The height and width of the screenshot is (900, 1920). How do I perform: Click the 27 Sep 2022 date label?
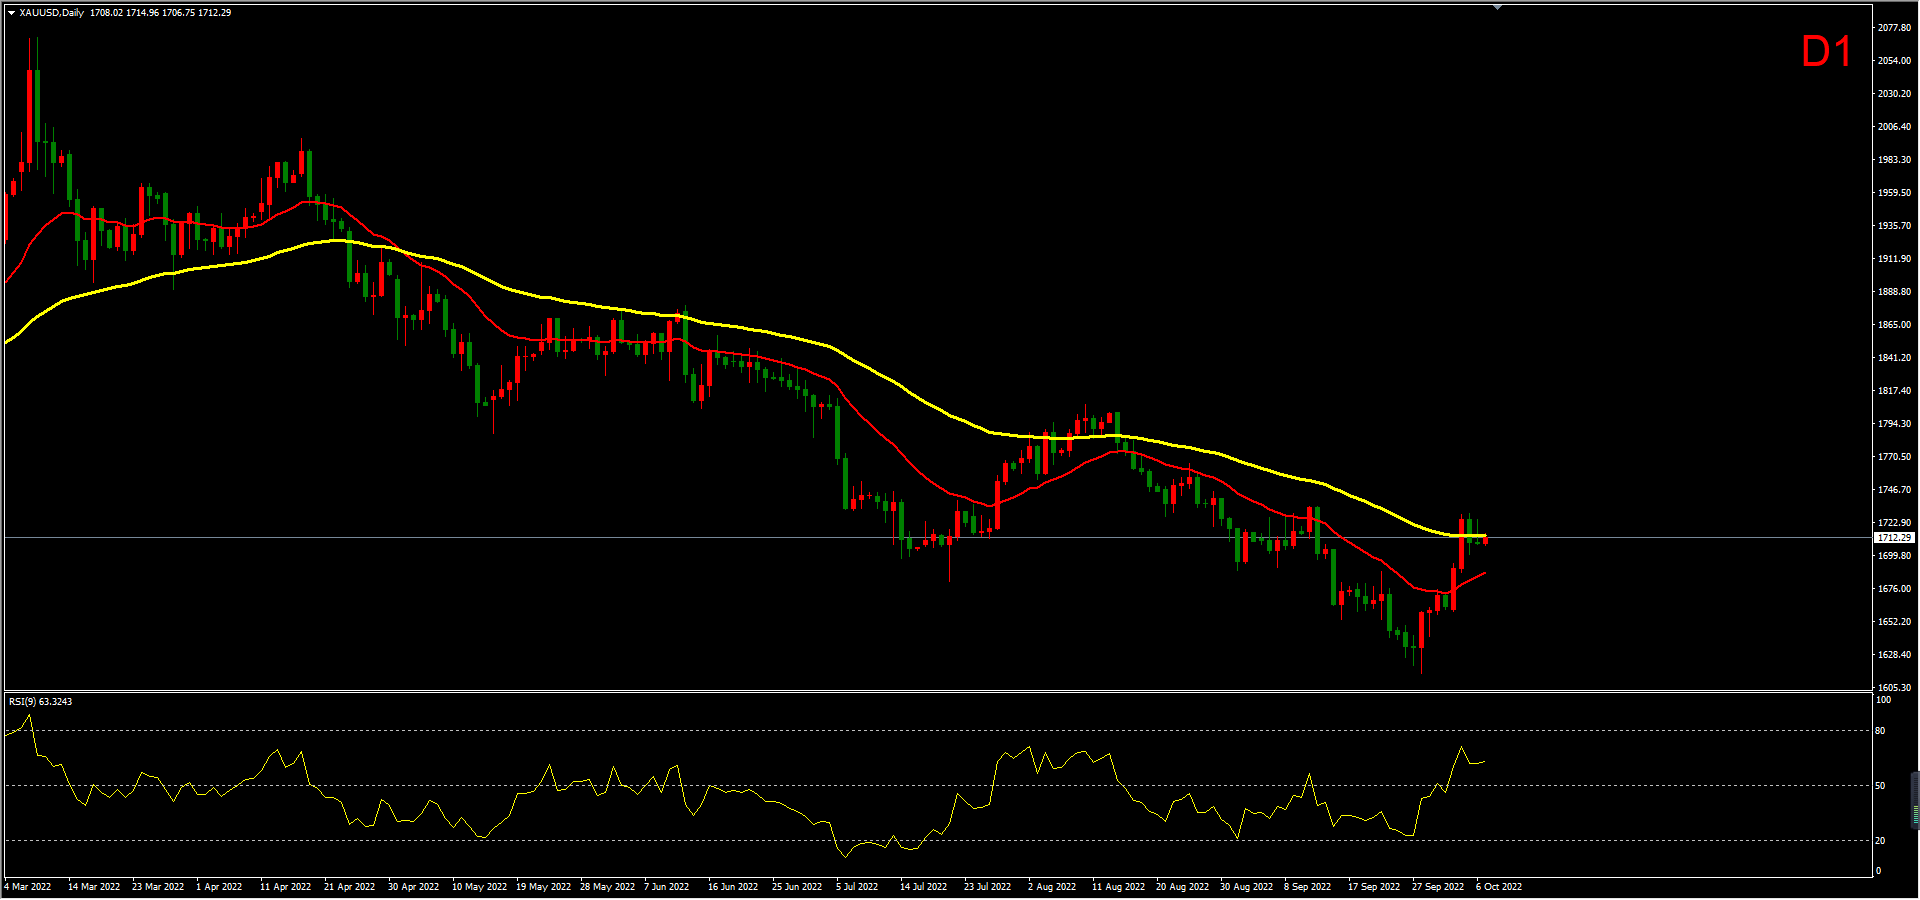point(1438,887)
